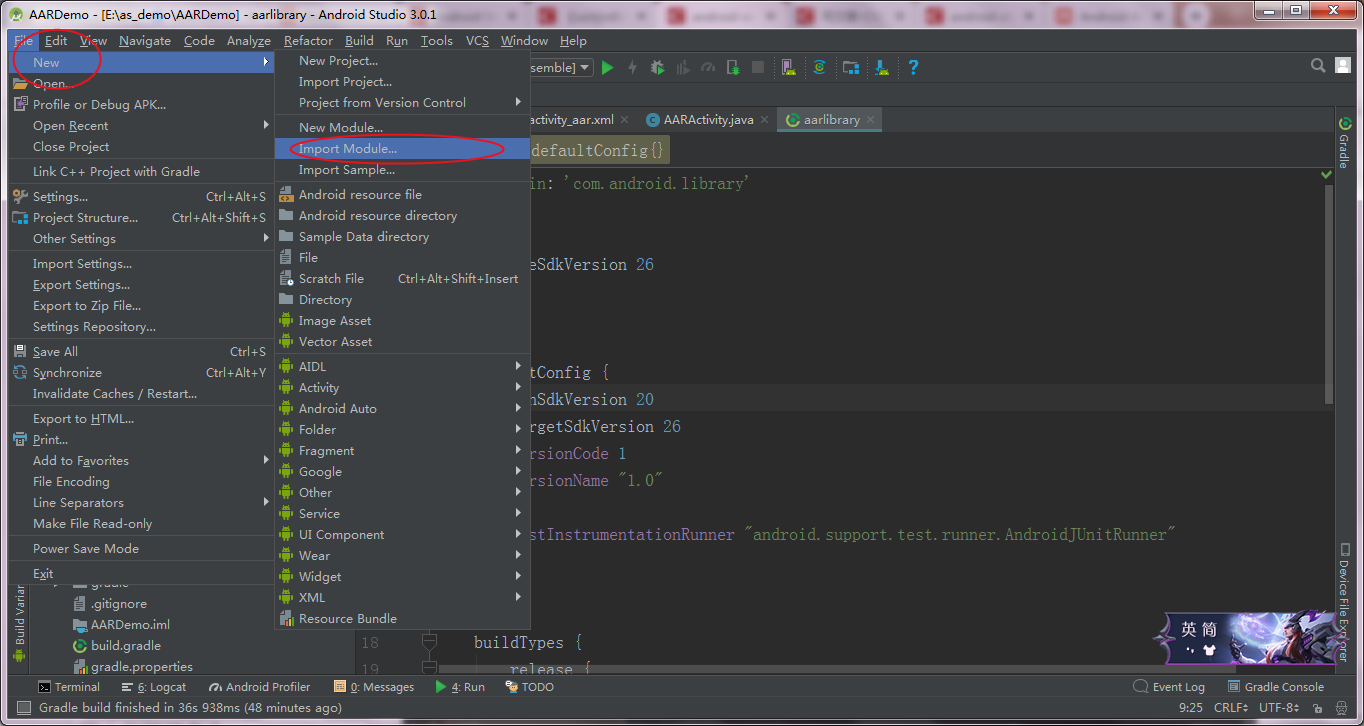
Task: Open the VCS menu
Action: (x=477, y=40)
